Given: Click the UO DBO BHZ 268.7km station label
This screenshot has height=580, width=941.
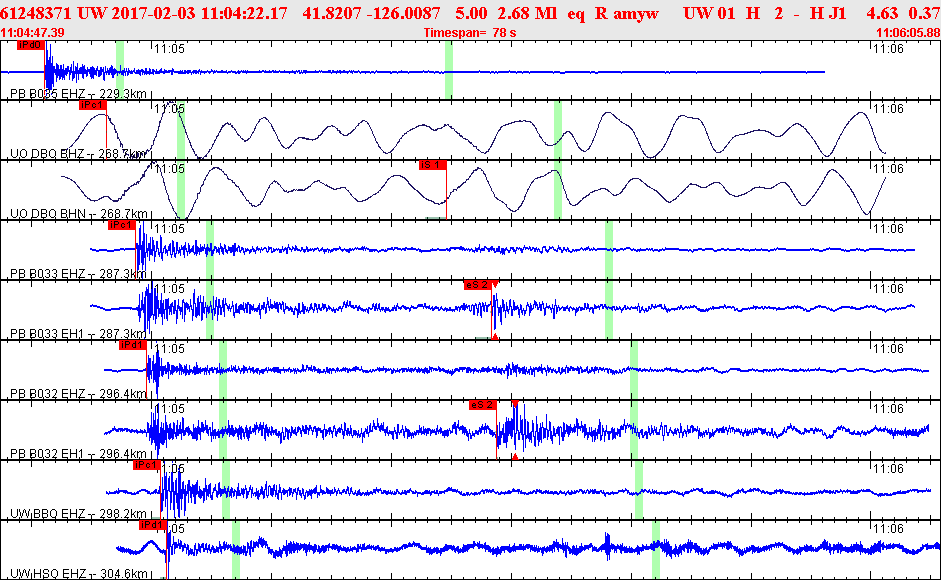Looking at the screenshot, I should tap(78, 154).
